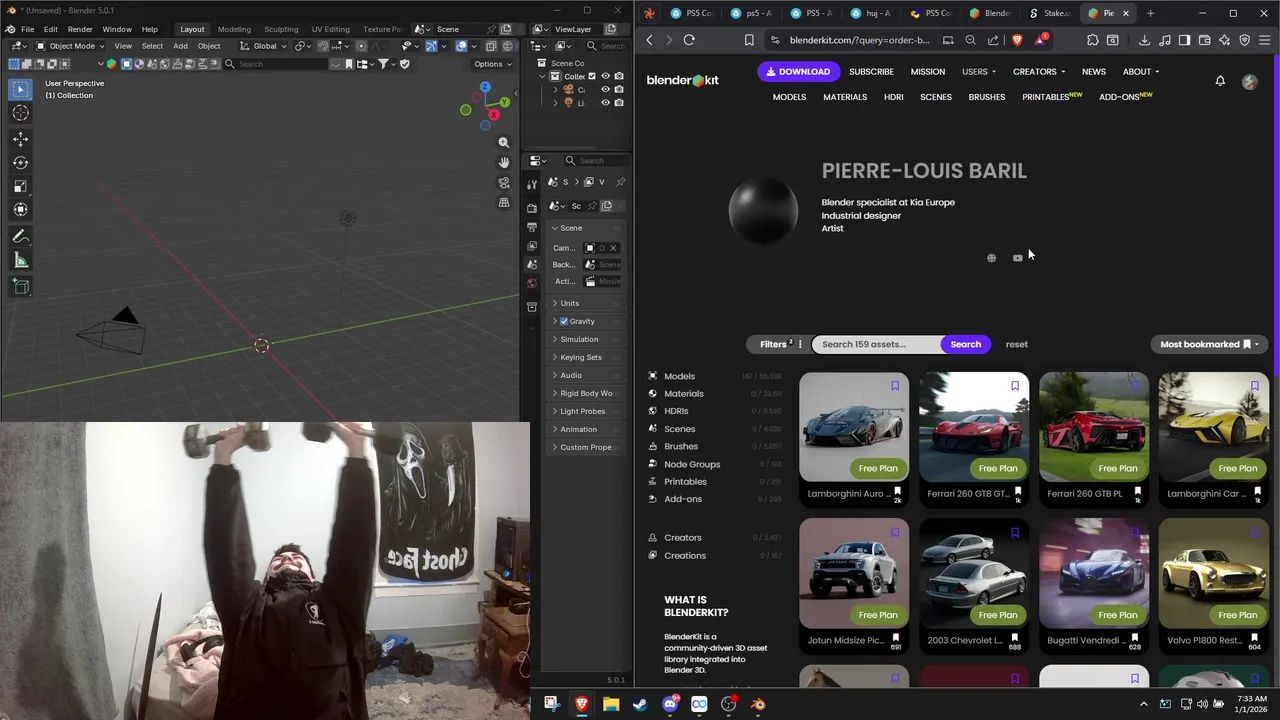The width and height of the screenshot is (1280, 720).
Task: Open the Render properties tab
Action: coord(532,208)
